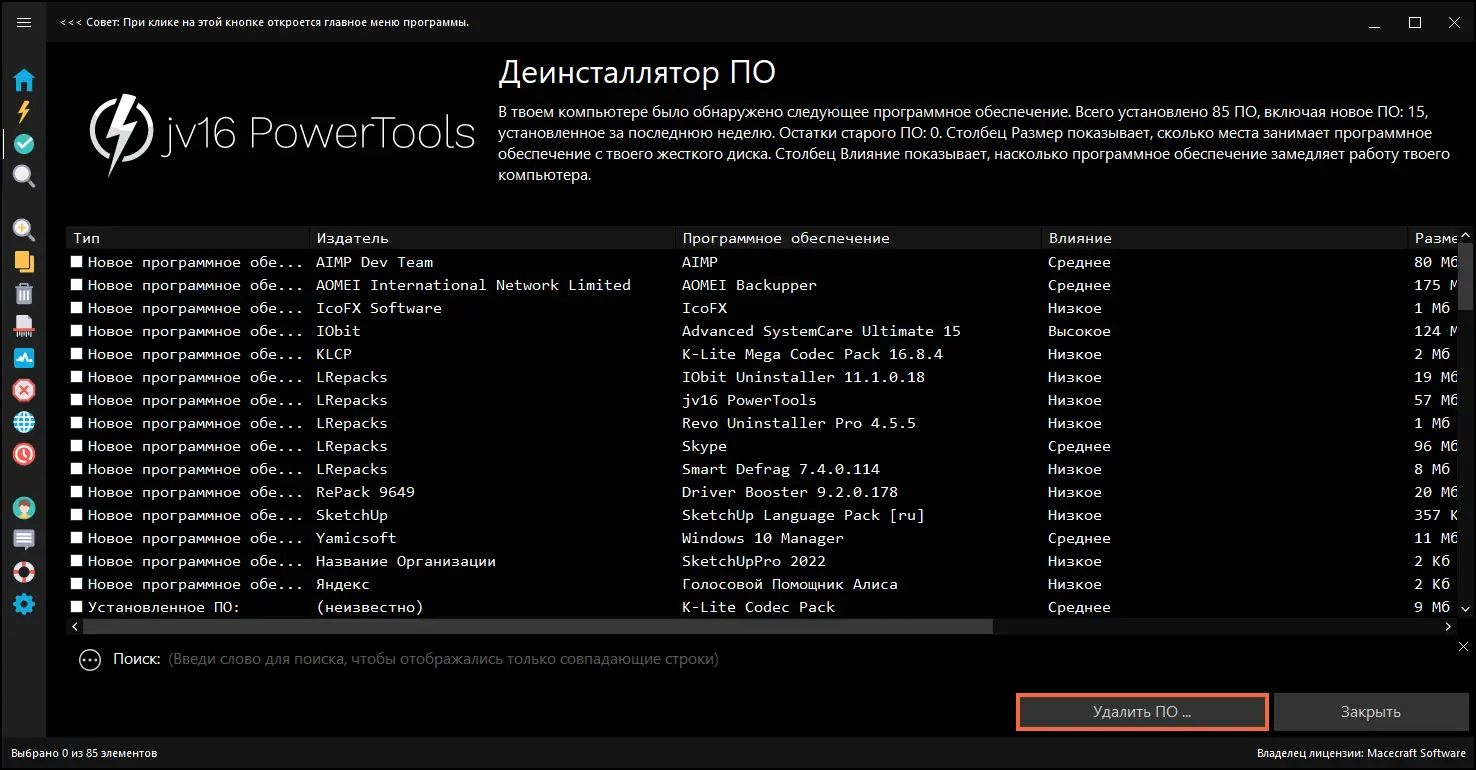Select the Revo Uninstaller Pro 4.5.5 entry

[x=799, y=423]
